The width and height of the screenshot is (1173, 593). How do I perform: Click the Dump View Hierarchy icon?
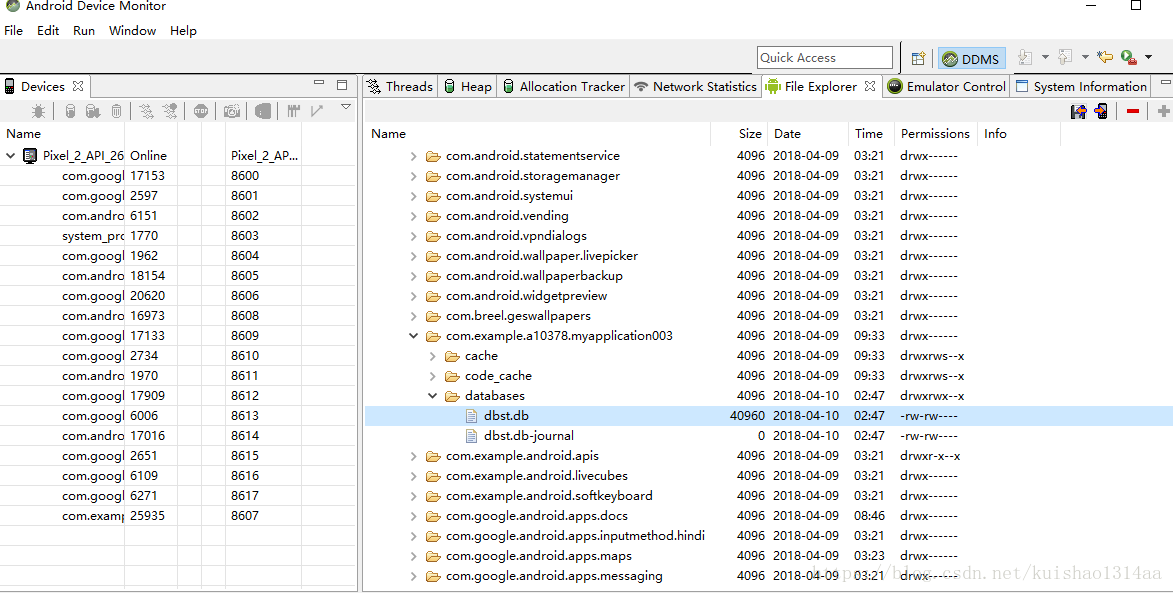coord(262,111)
